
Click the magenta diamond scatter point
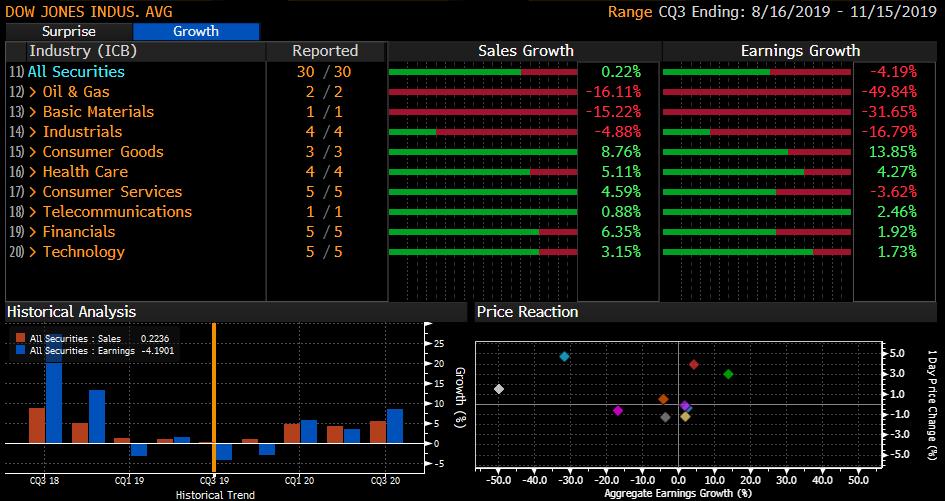(x=618, y=410)
